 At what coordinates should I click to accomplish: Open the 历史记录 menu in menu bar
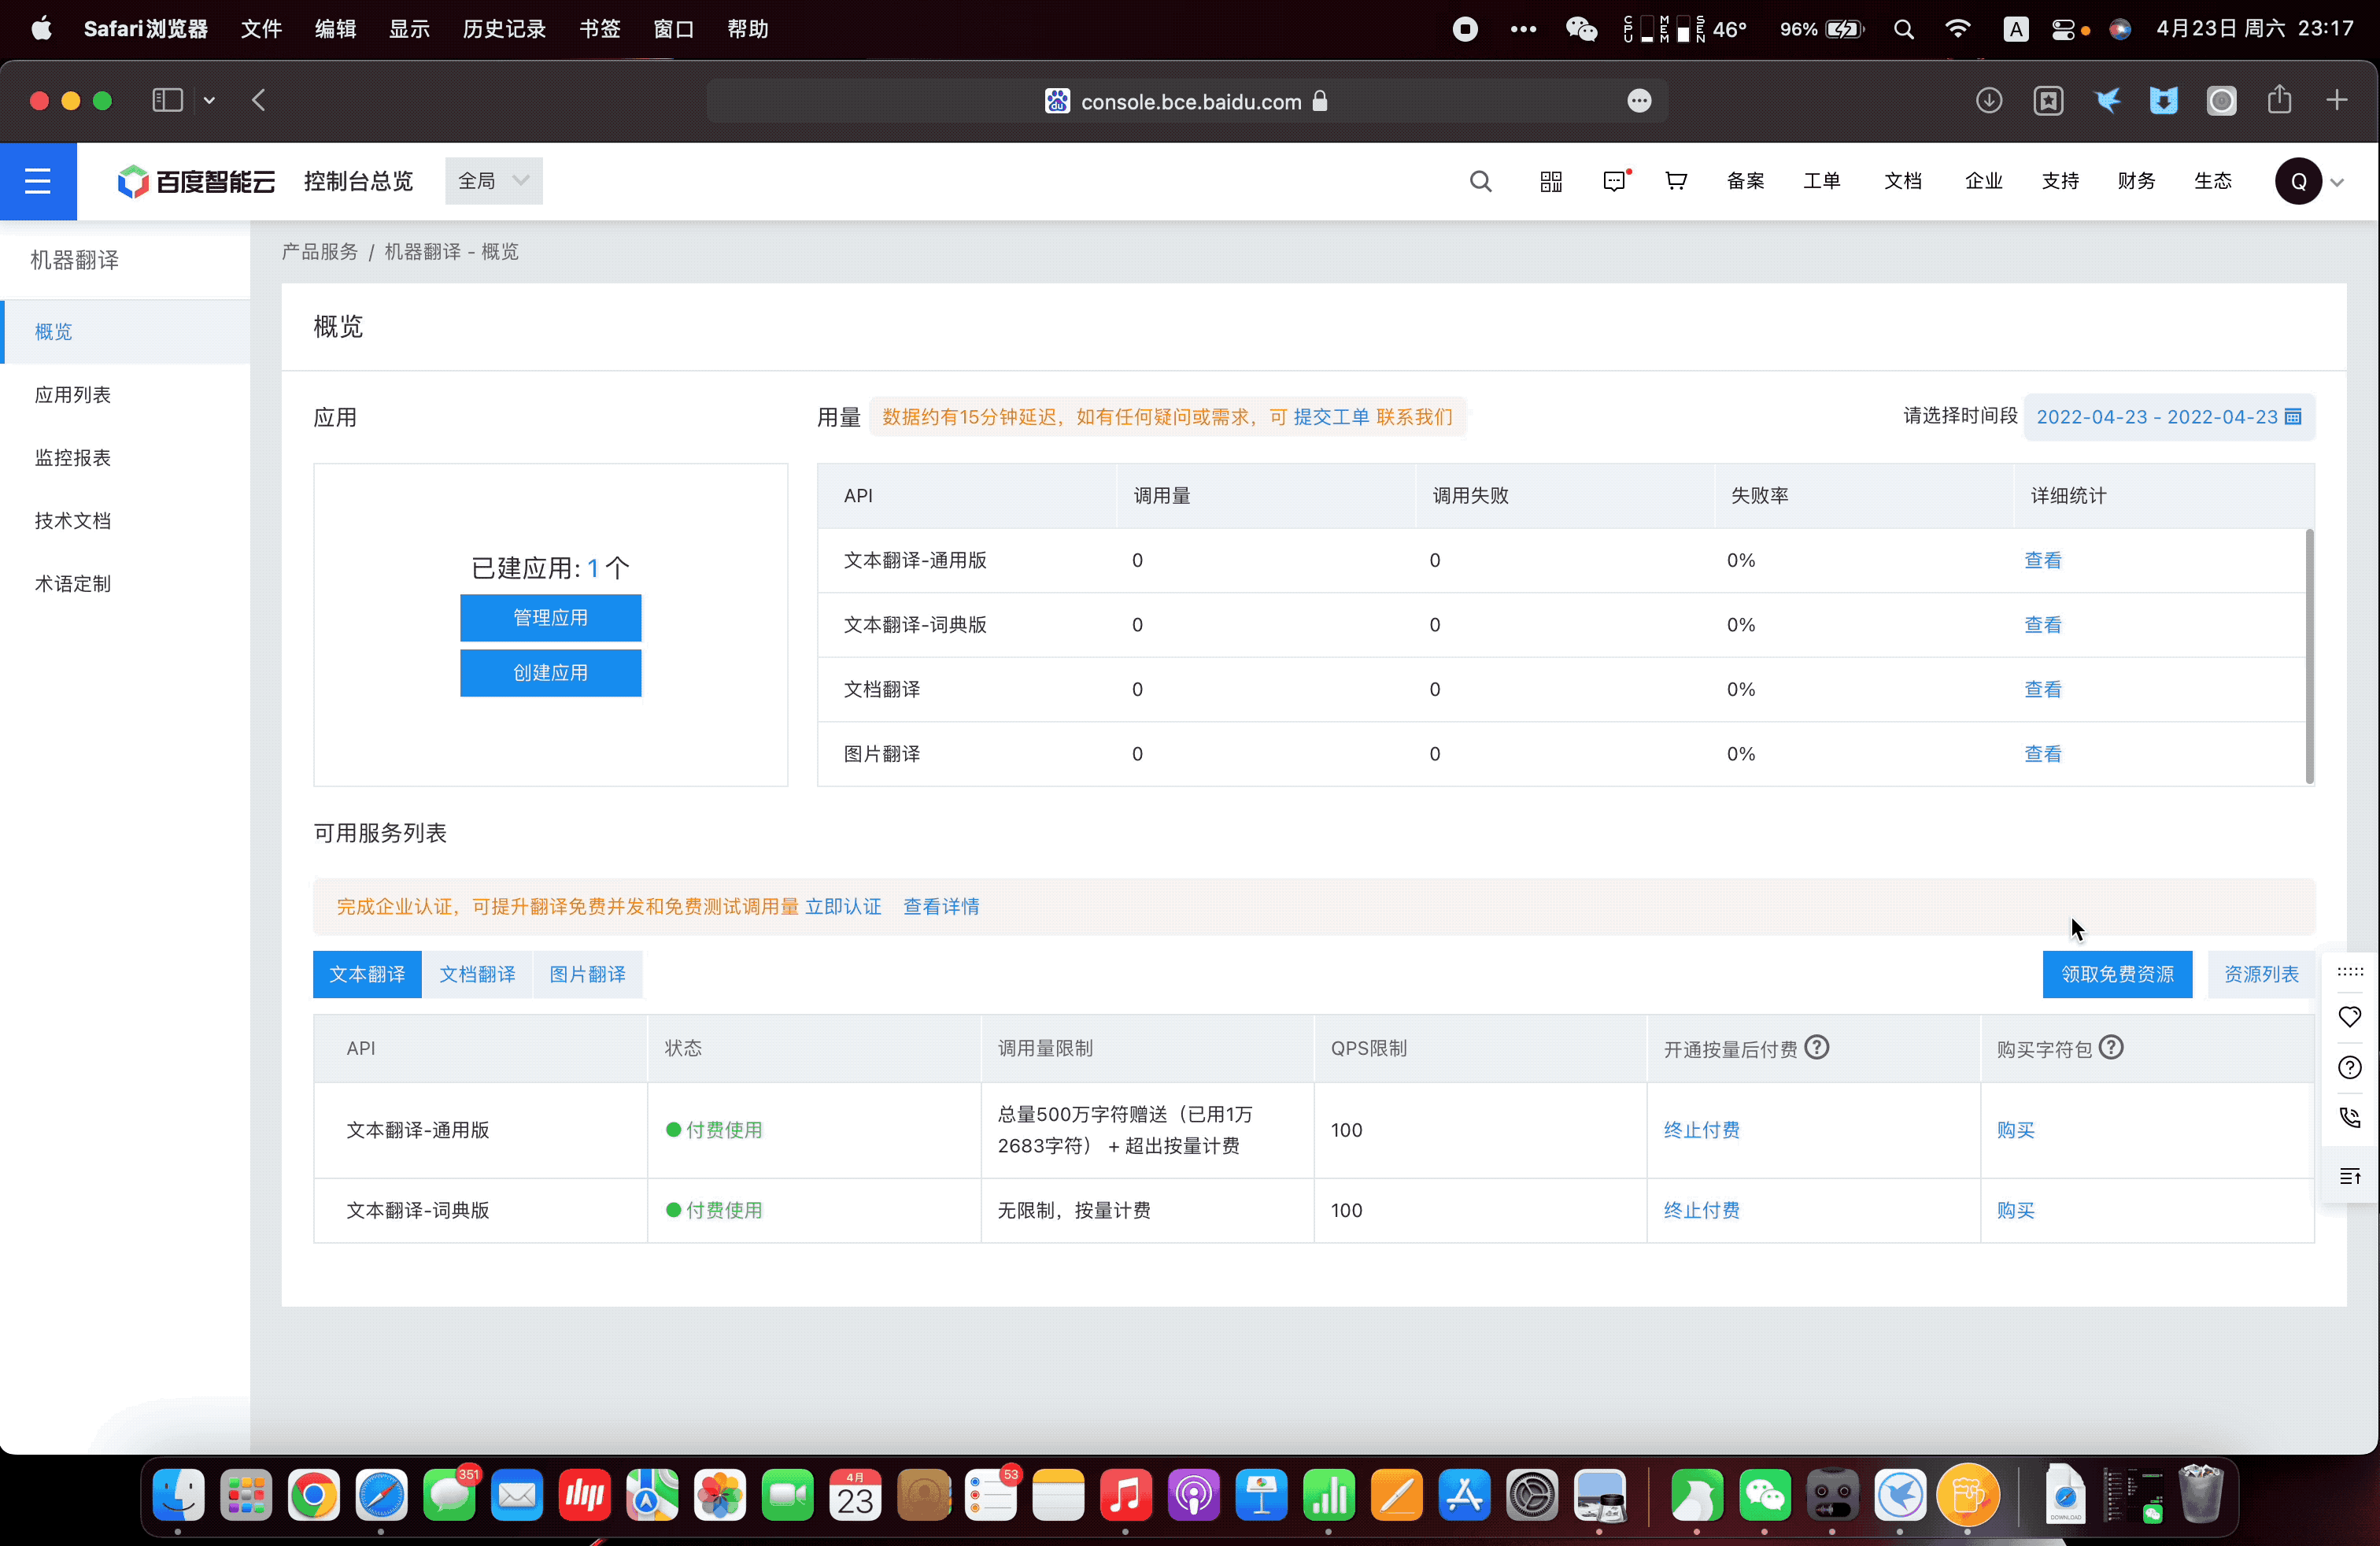coord(504,29)
